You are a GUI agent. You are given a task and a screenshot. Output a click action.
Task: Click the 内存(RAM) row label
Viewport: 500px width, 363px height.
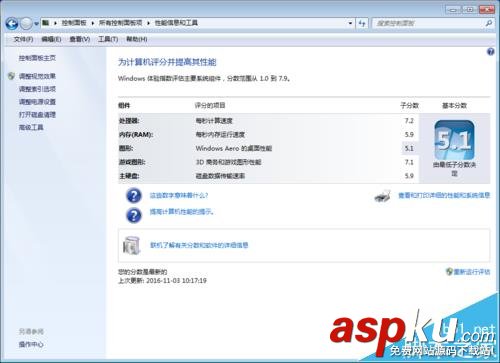[136, 135]
